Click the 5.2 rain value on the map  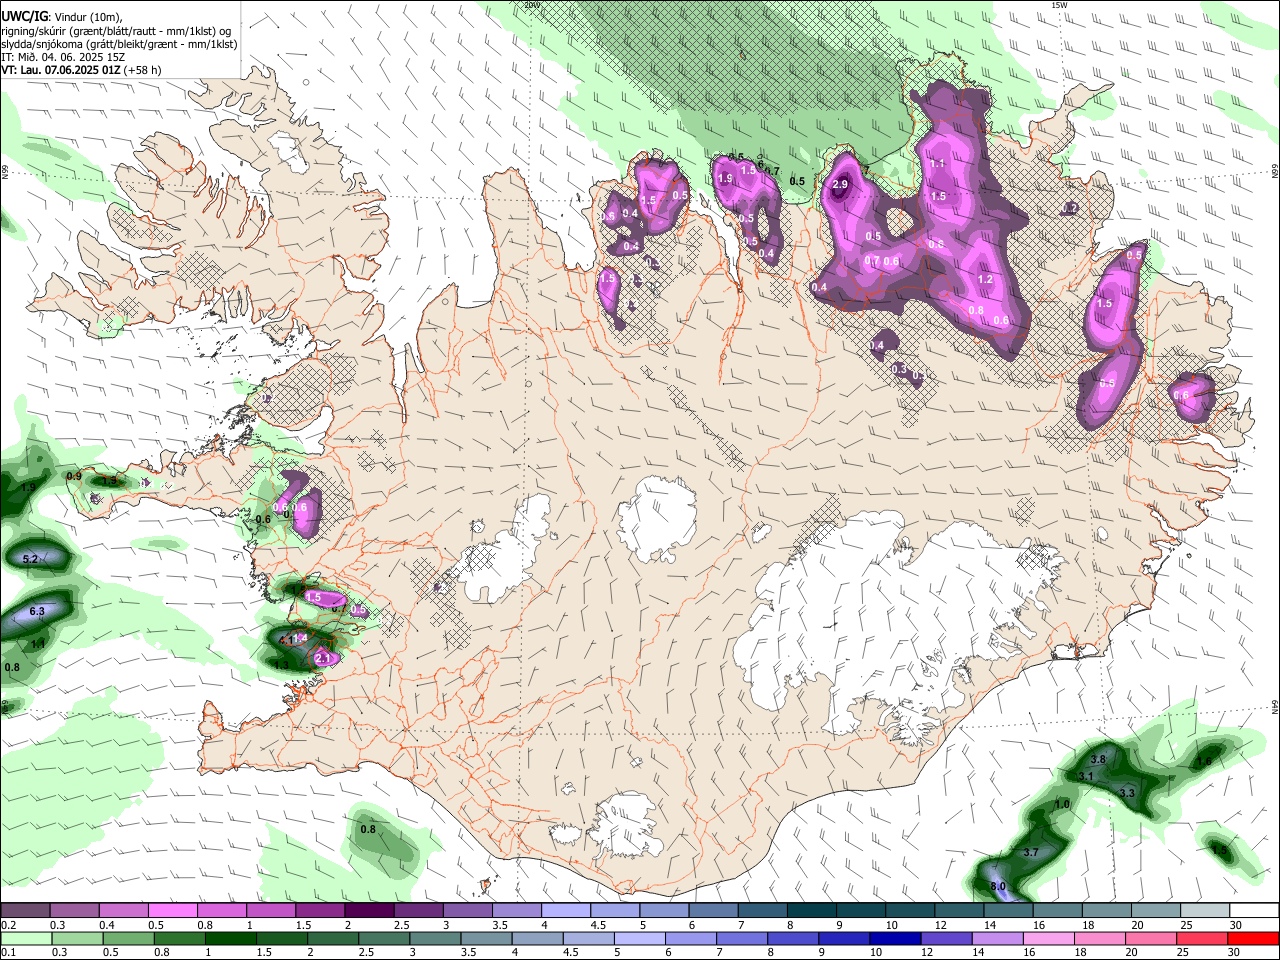30,560
